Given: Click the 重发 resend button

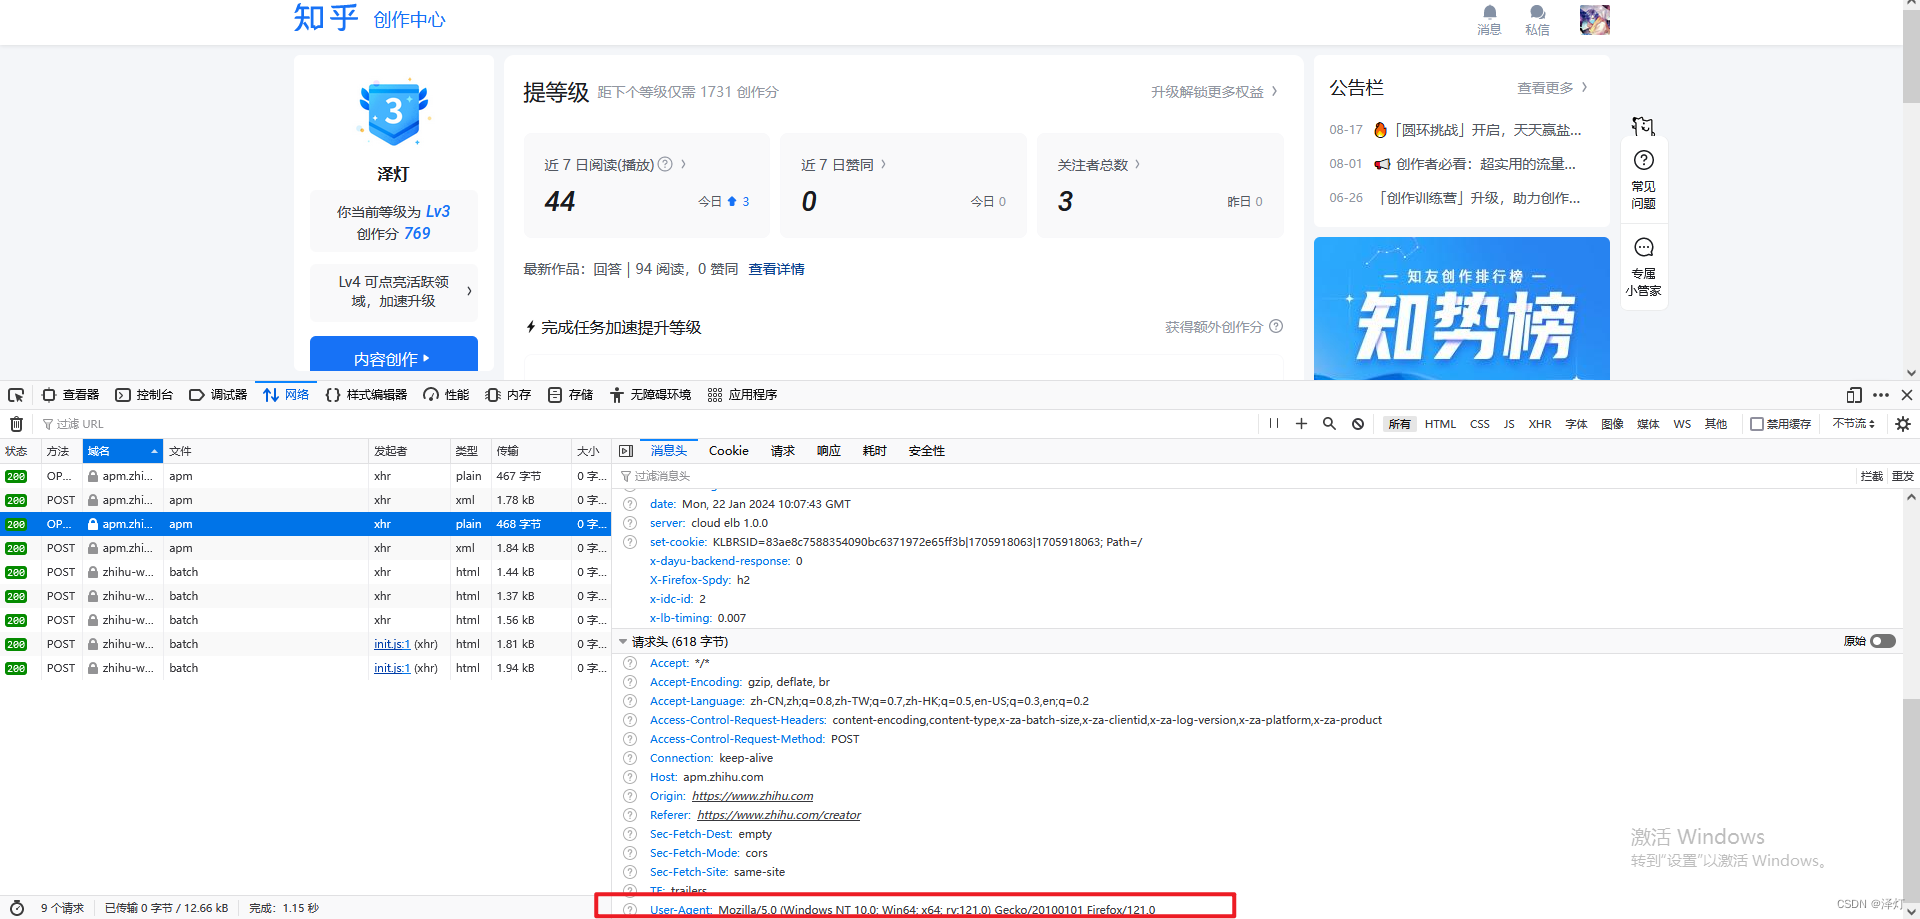Looking at the screenshot, I should coord(1902,476).
